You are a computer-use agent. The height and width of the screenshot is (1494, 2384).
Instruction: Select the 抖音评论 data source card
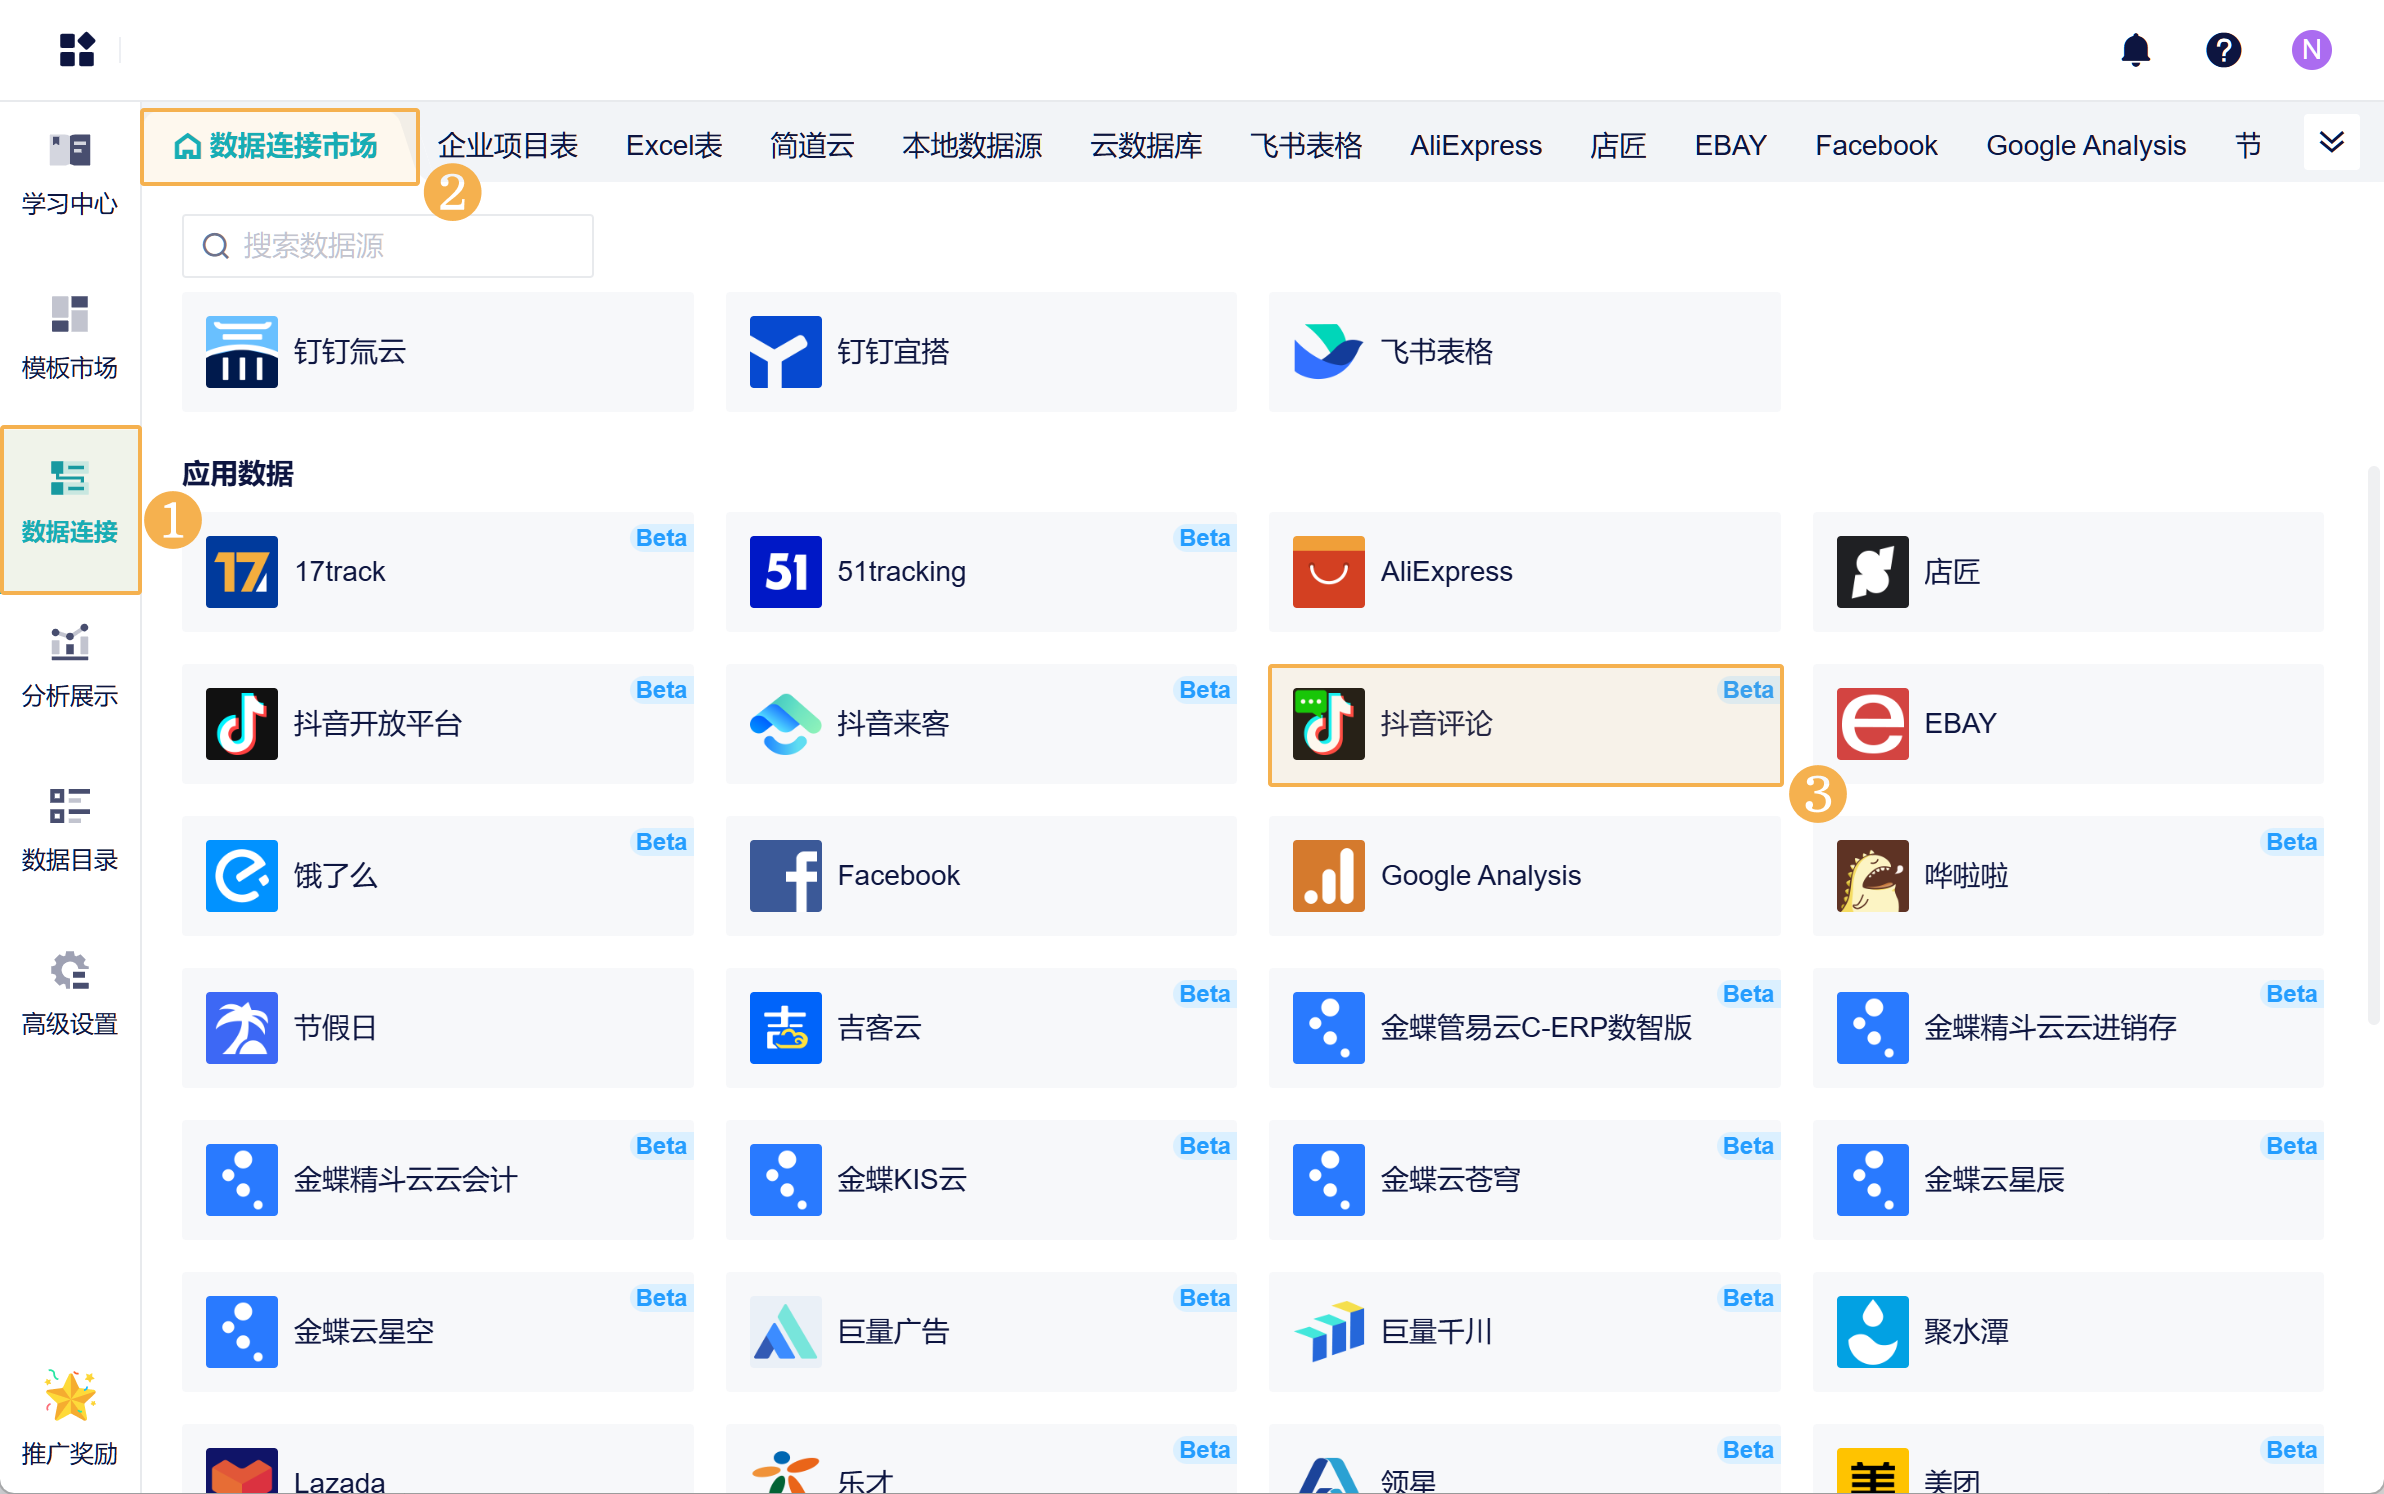(1524, 724)
